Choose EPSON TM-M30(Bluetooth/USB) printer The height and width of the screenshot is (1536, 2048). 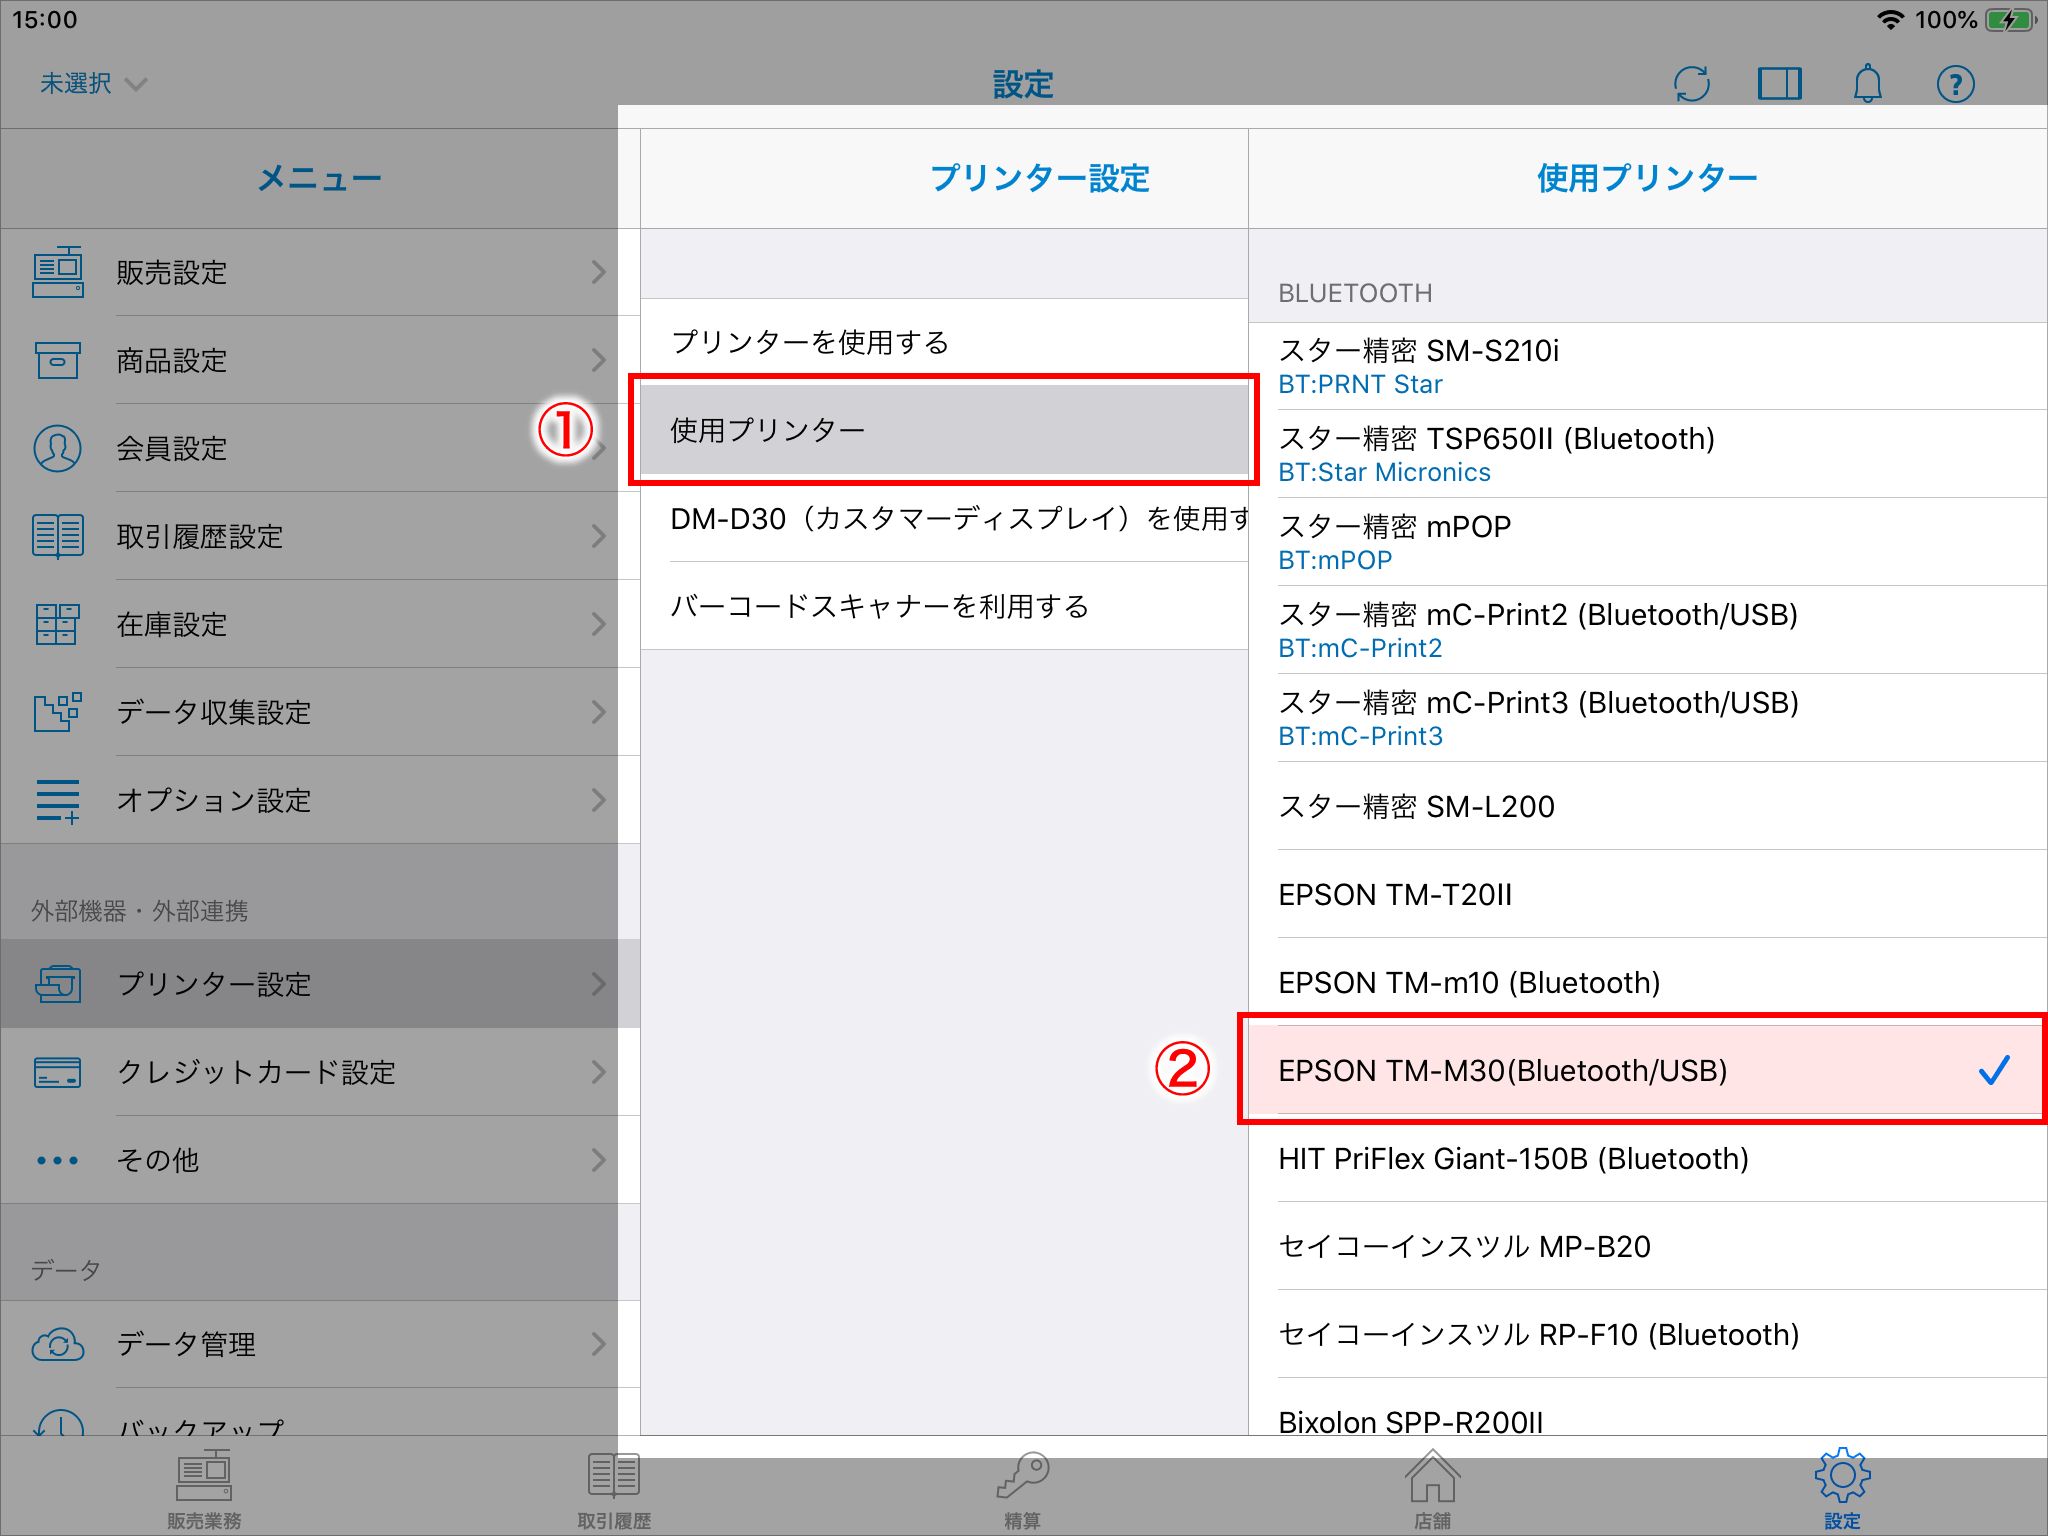pyautogui.click(x=1648, y=1070)
